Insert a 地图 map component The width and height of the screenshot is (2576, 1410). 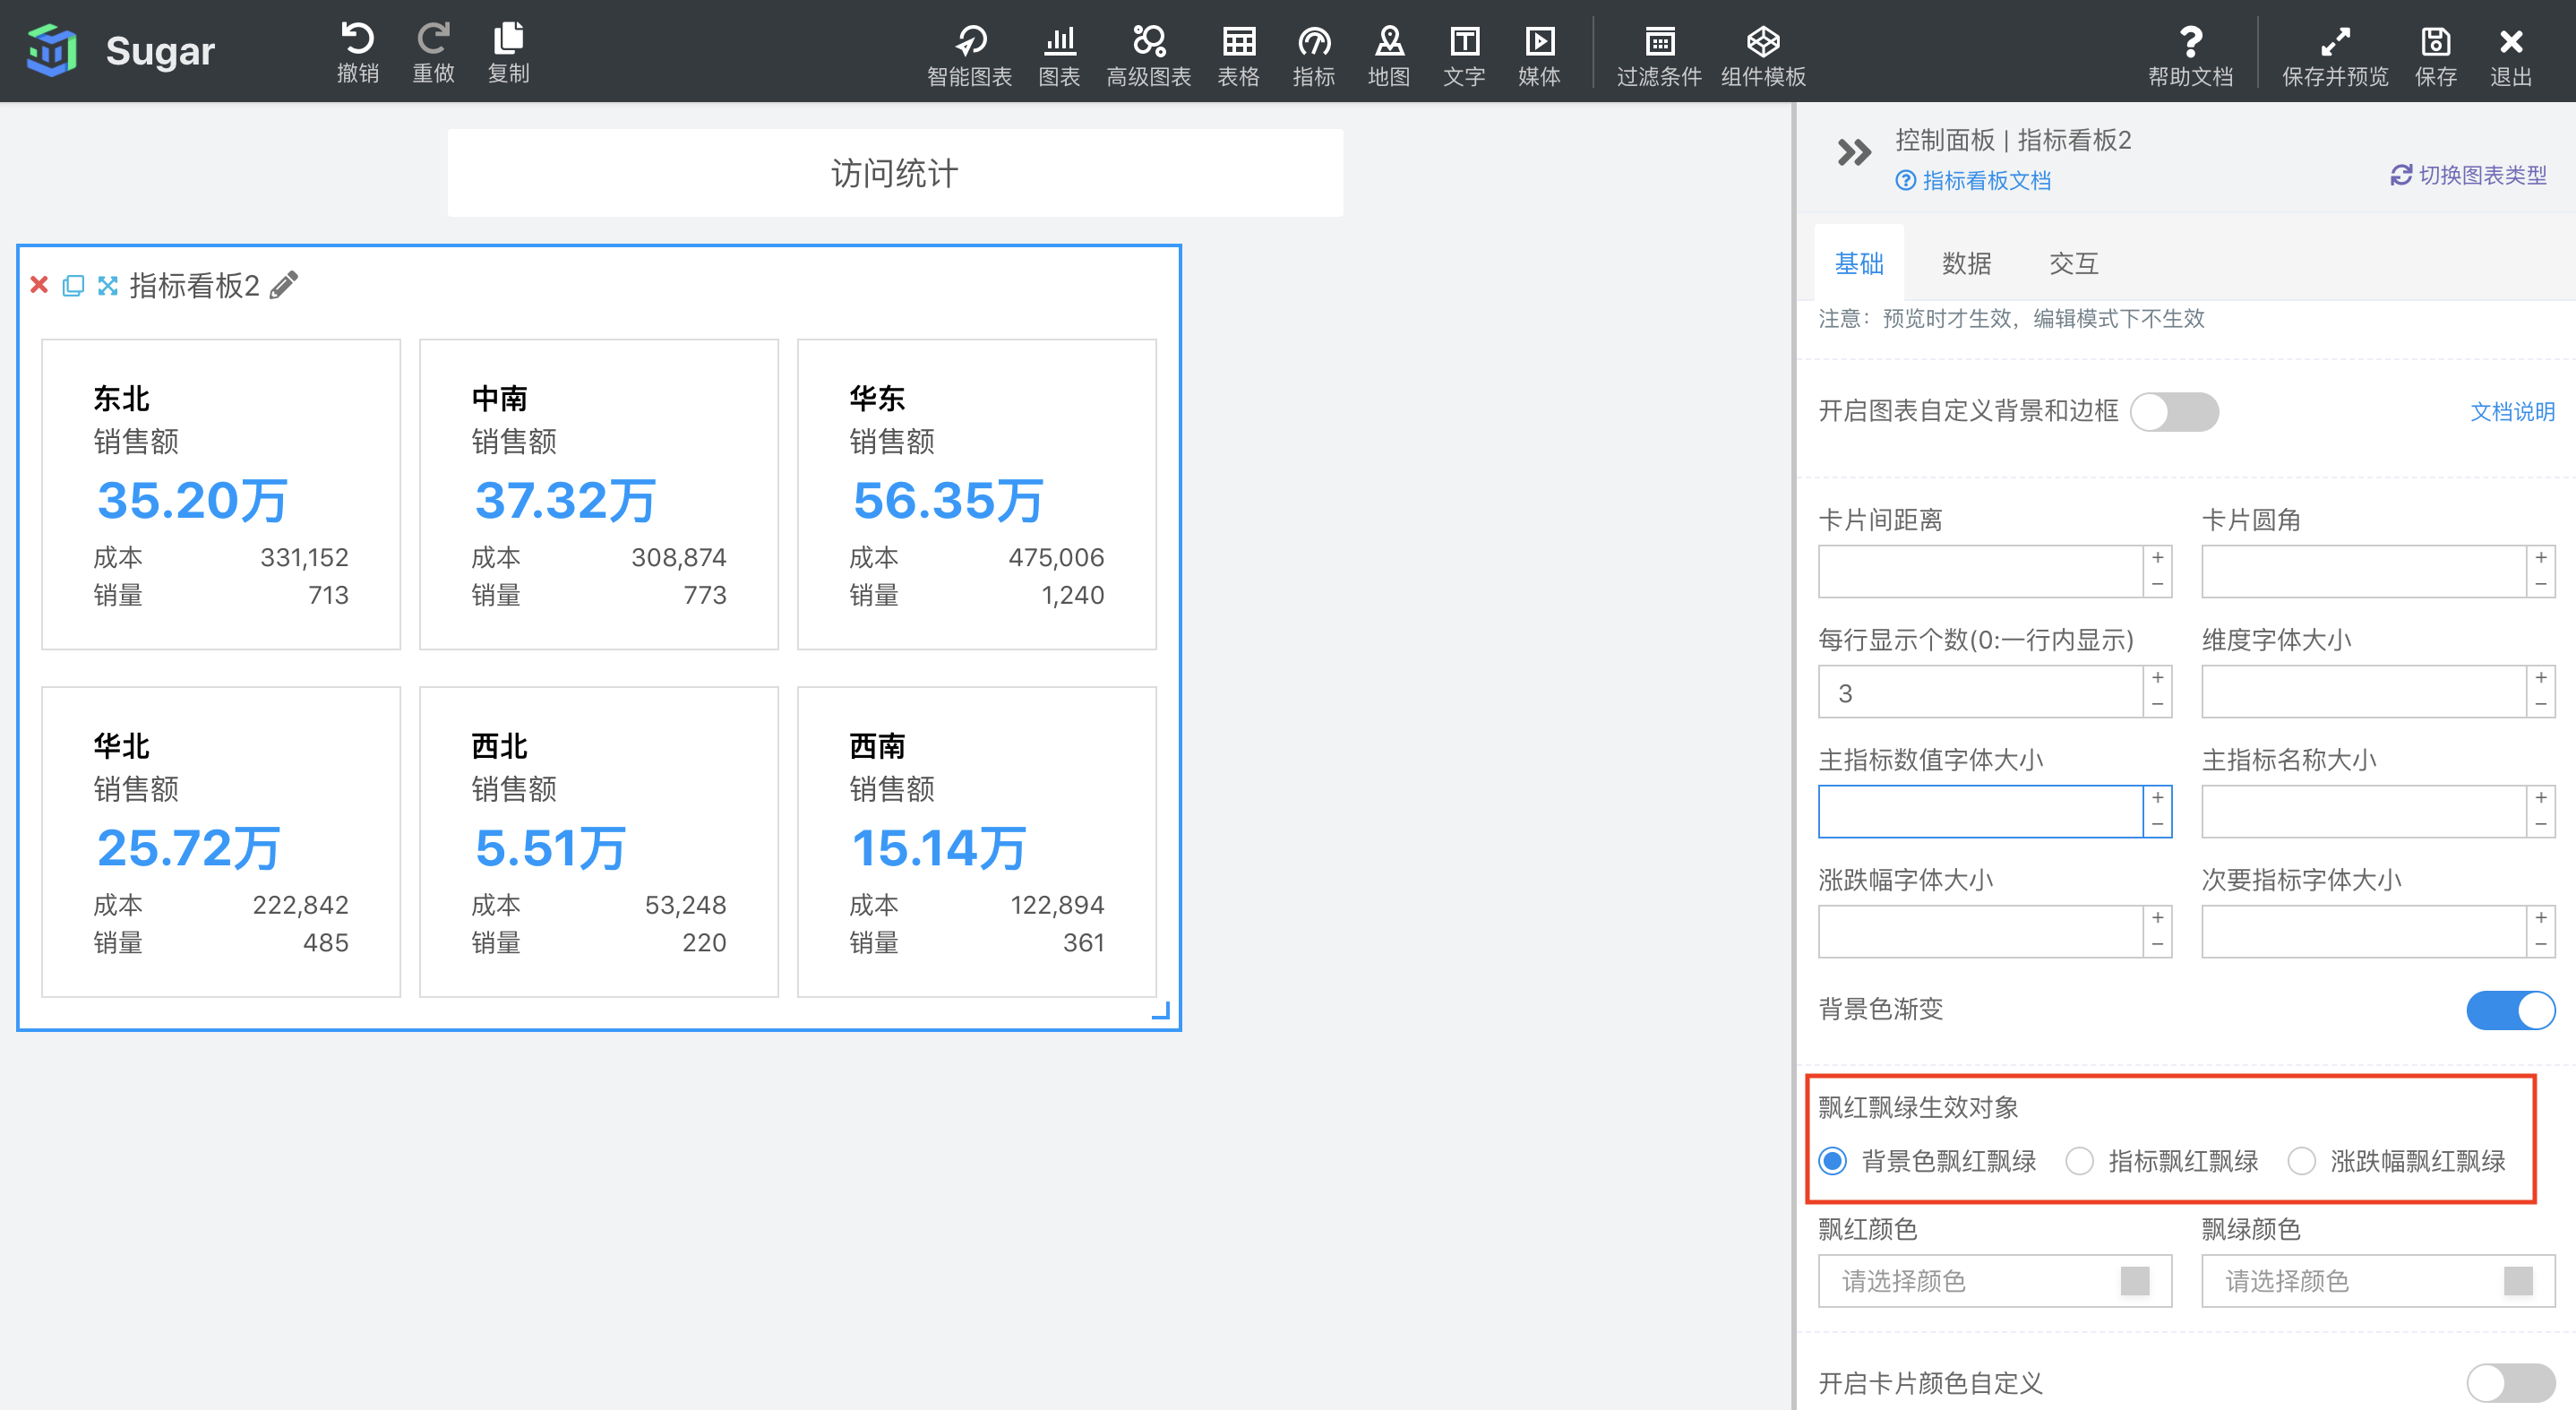1389,55
